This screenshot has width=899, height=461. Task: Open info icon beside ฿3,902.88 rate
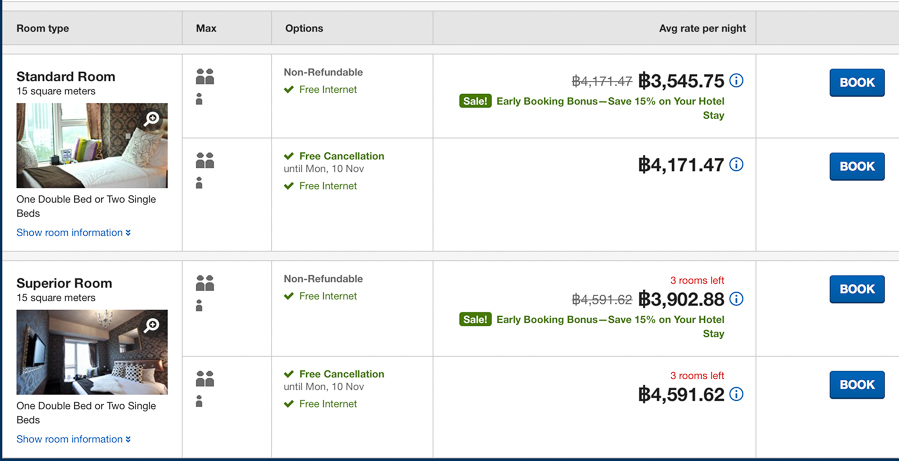click(x=736, y=299)
